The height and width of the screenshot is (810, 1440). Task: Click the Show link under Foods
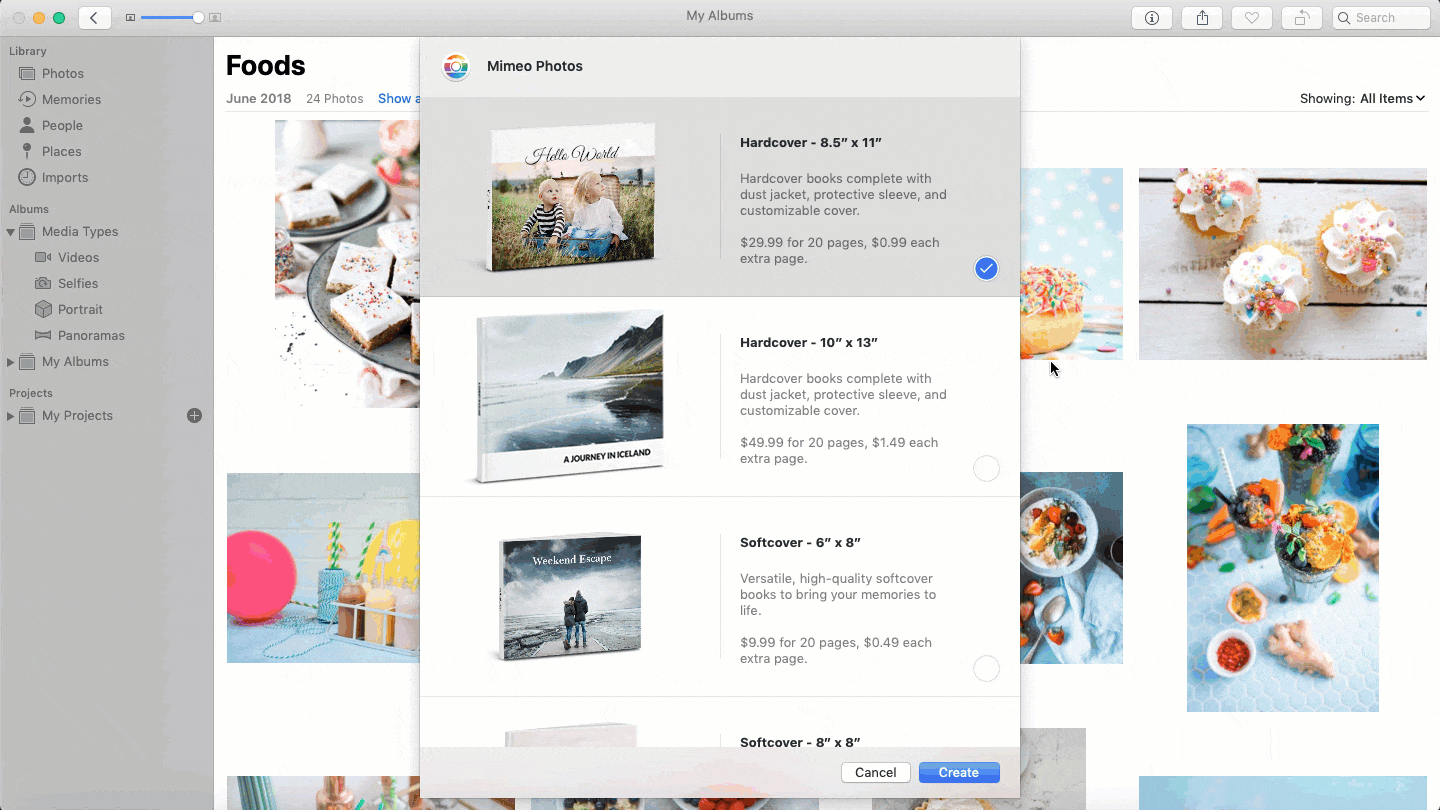pos(398,98)
